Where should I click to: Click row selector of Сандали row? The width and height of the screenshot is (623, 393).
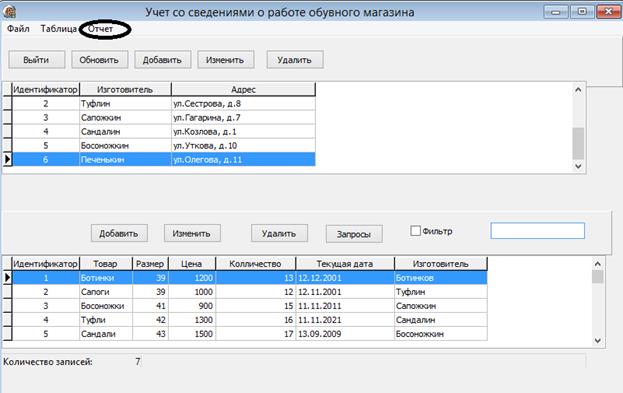(8, 334)
